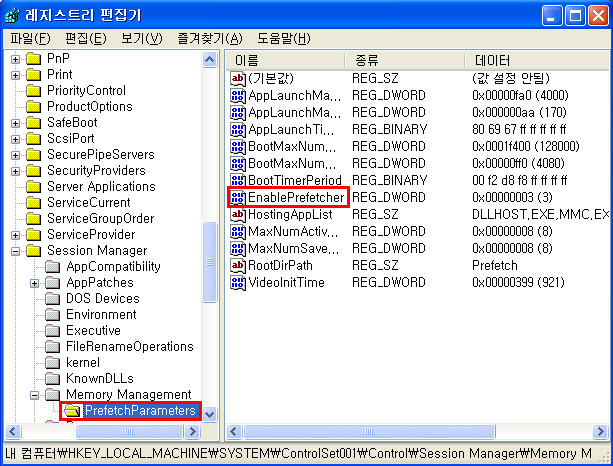Click the Environment folder icon
The width and height of the screenshot is (613, 466).
(53, 315)
